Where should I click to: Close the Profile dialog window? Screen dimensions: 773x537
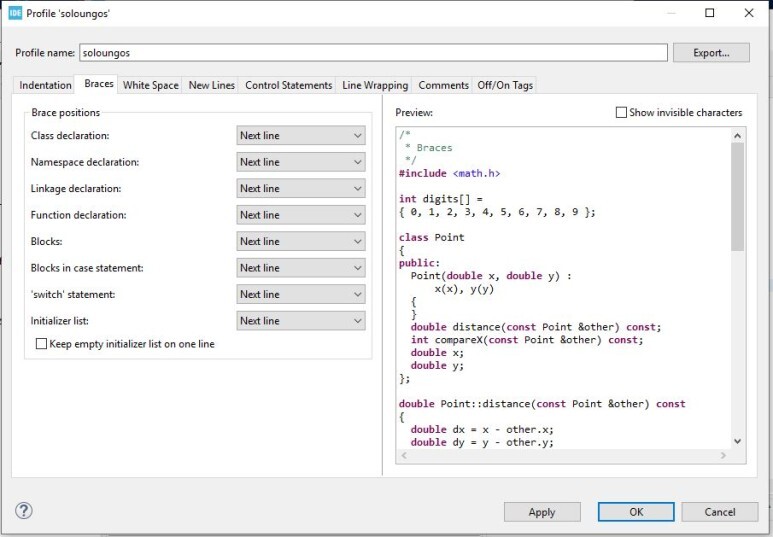(749, 13)
